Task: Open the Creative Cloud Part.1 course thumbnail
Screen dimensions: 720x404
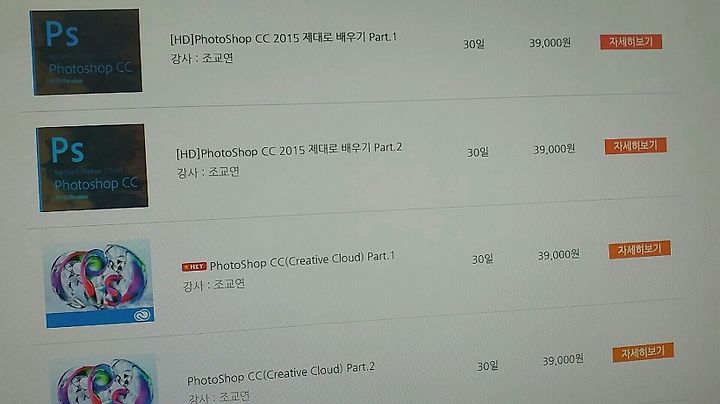Action: tap(99, 283)
